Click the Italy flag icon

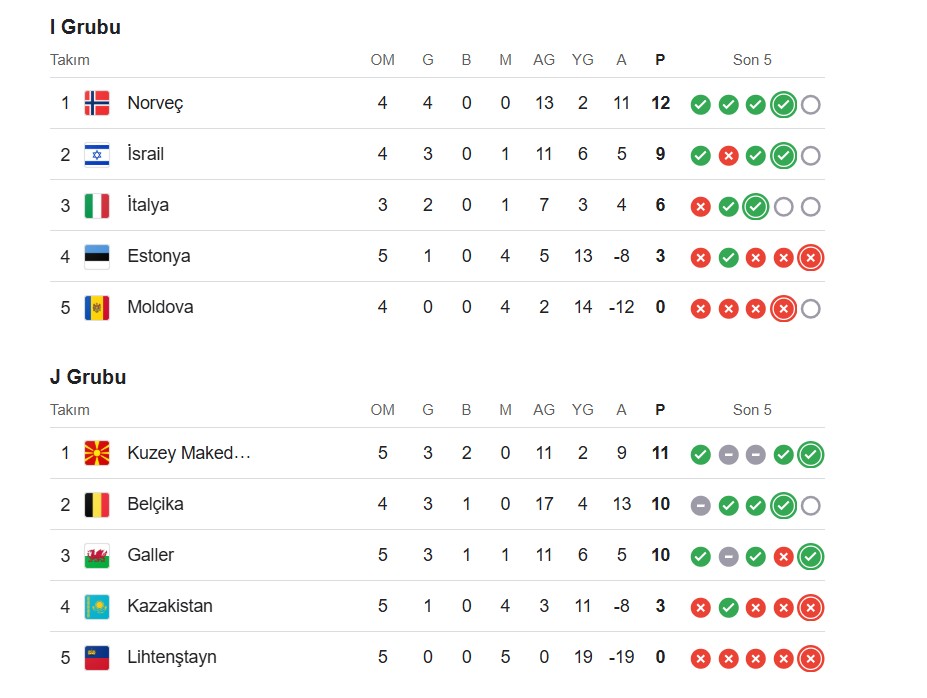click(x=97, y=205)
